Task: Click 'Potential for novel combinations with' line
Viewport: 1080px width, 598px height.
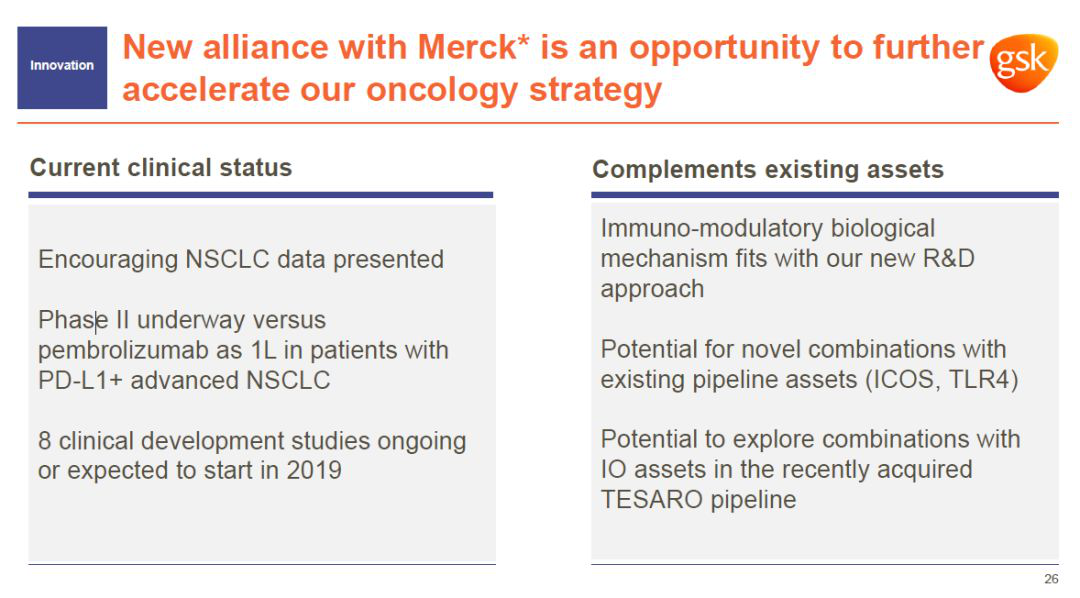Action: click(803, 349)
